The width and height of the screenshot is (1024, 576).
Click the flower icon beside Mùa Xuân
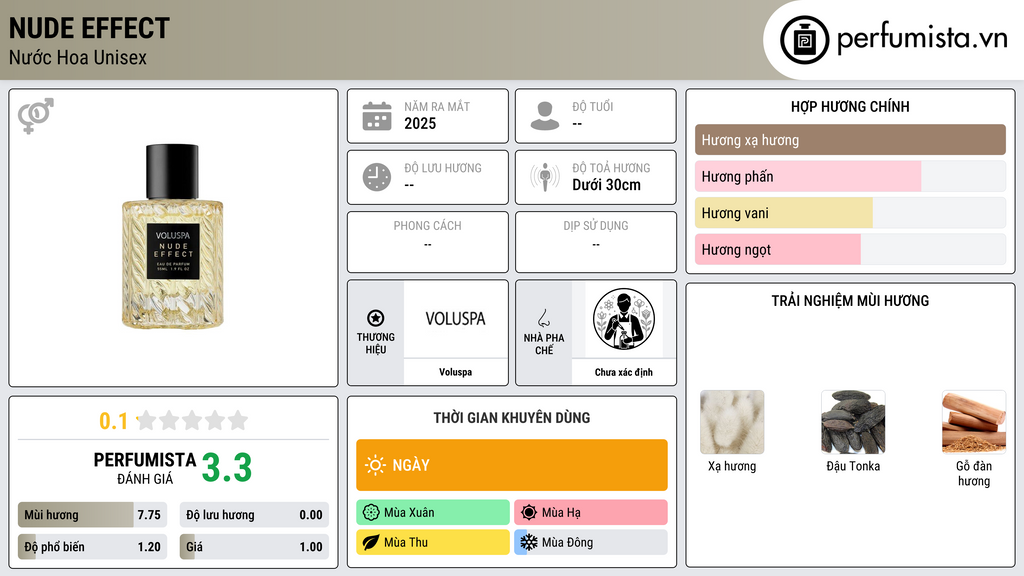click(371, 513)
